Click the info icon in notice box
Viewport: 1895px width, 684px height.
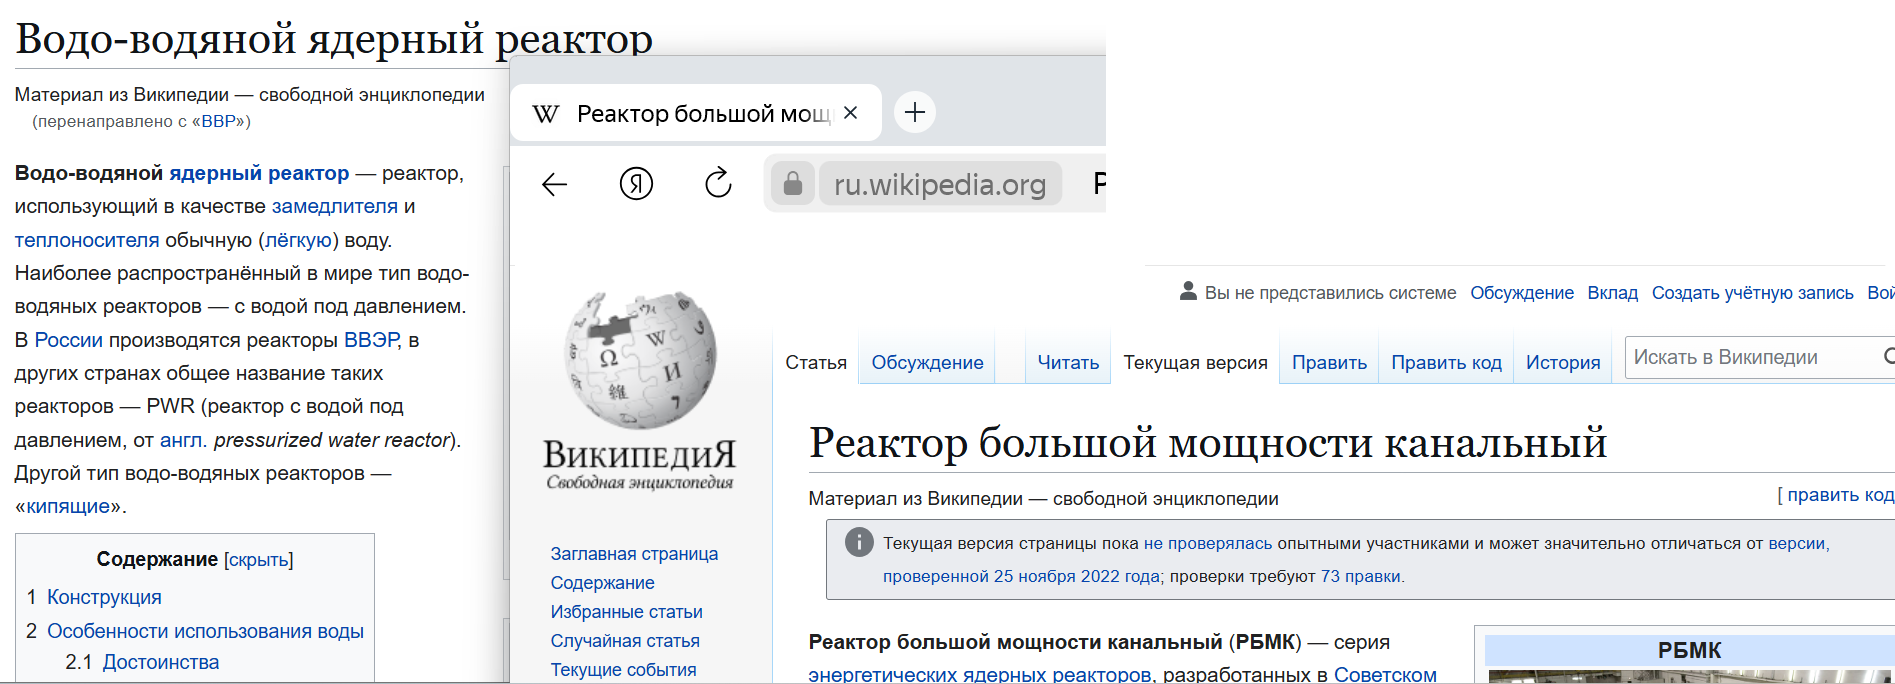[x=859, y=542]
